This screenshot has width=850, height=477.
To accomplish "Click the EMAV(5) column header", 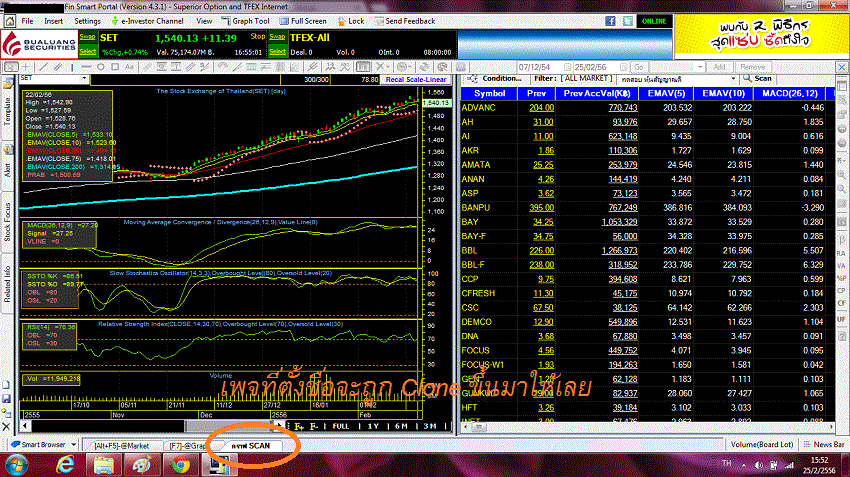I will [x=666, y=93].
